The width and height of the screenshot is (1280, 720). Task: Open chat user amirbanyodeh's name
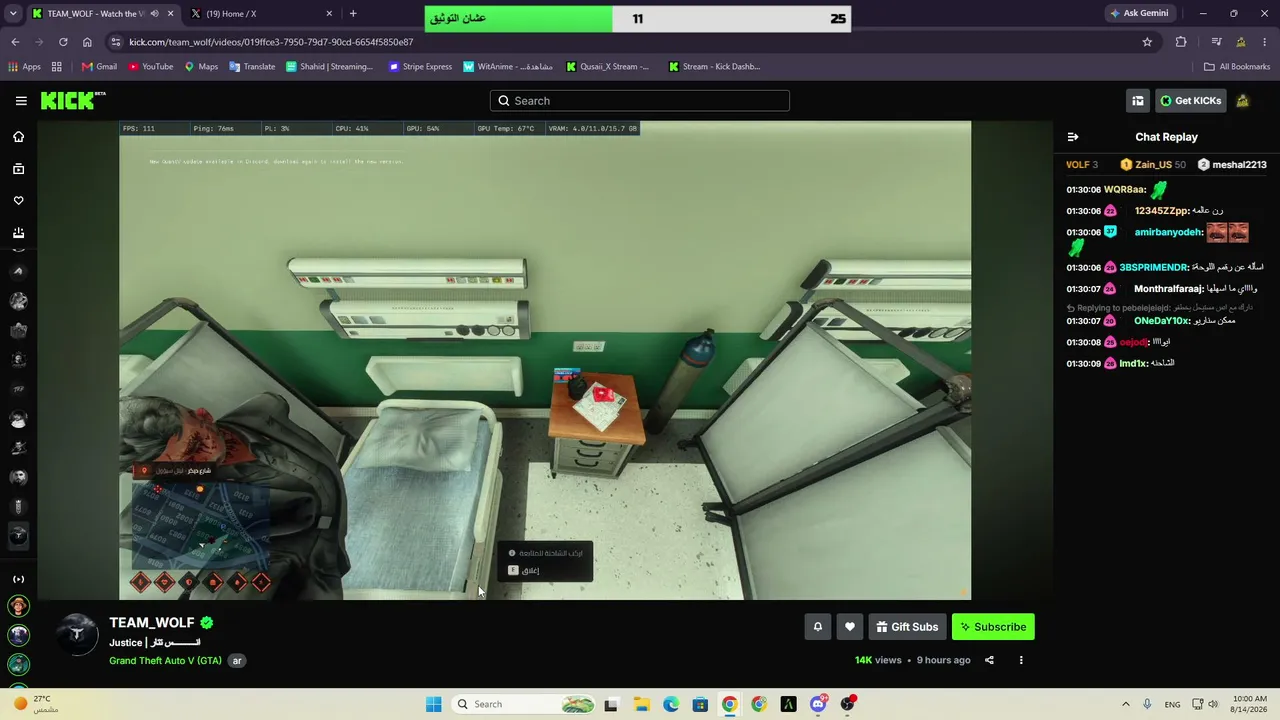coord(1169,232)
